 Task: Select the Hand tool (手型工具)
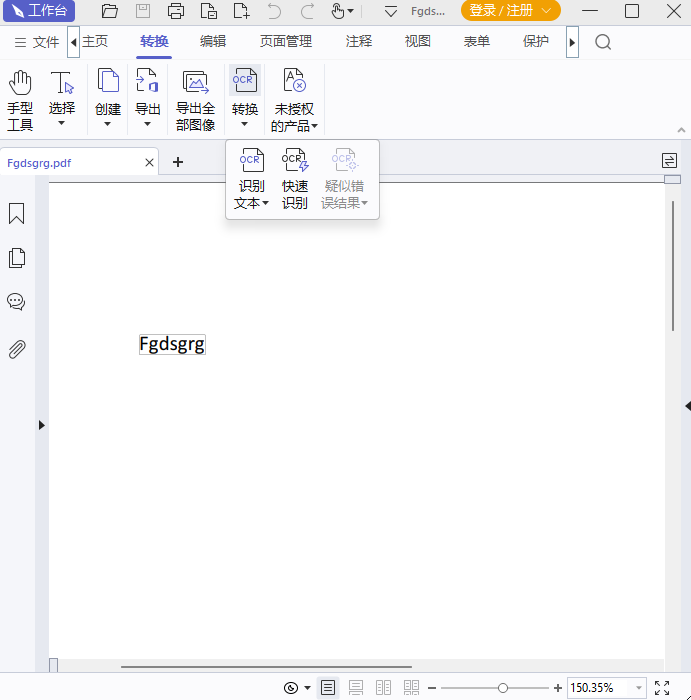pyautogui.click(x=20, y=100)
